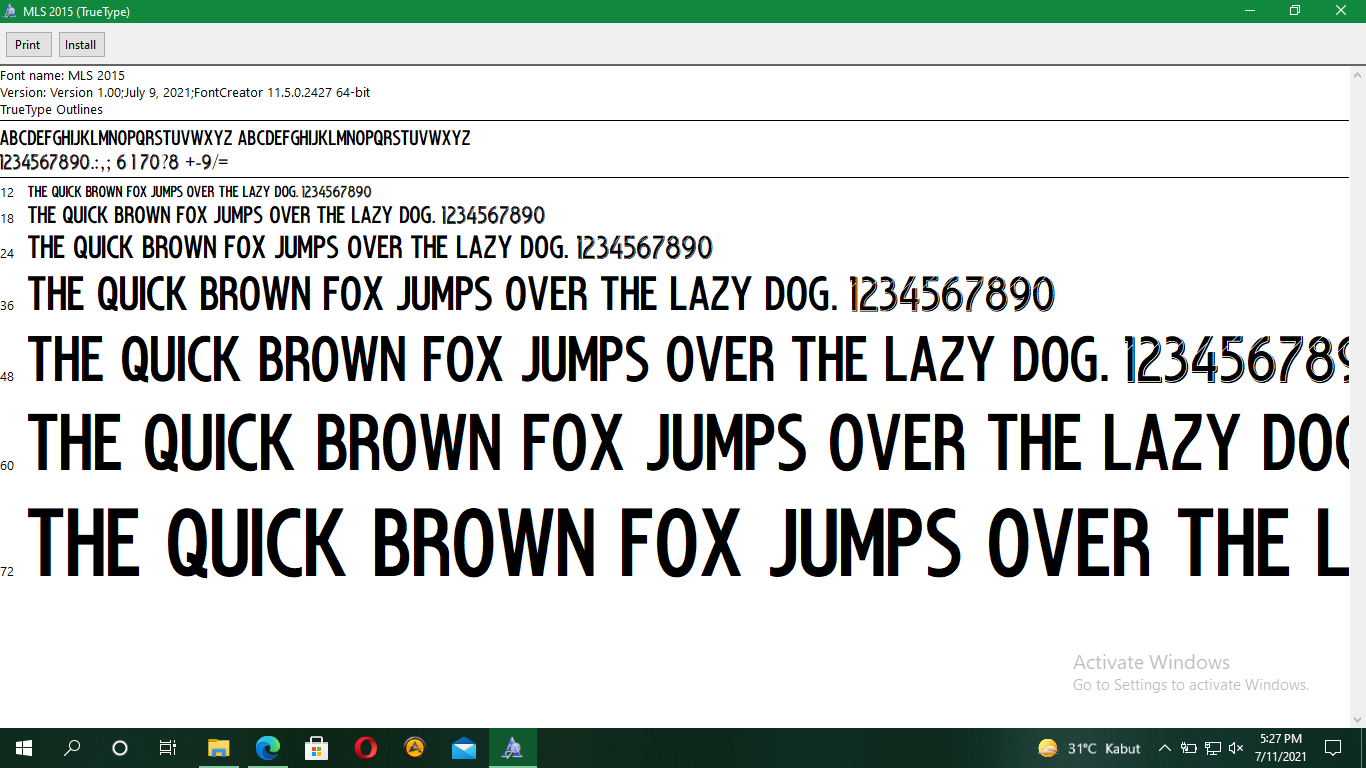
Task: Open Windows Search from the taskbar
Action: coord(71,747)
